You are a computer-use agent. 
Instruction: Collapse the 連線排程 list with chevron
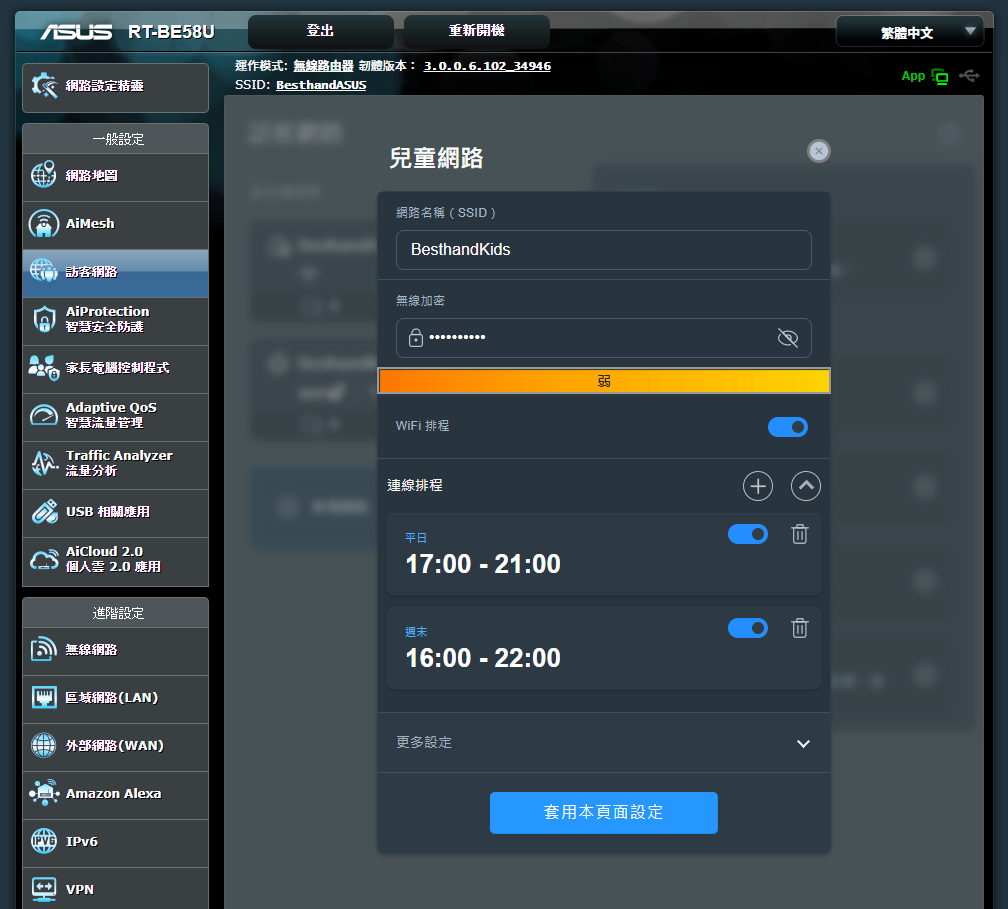pyautogui.click(x=805, y=486)
